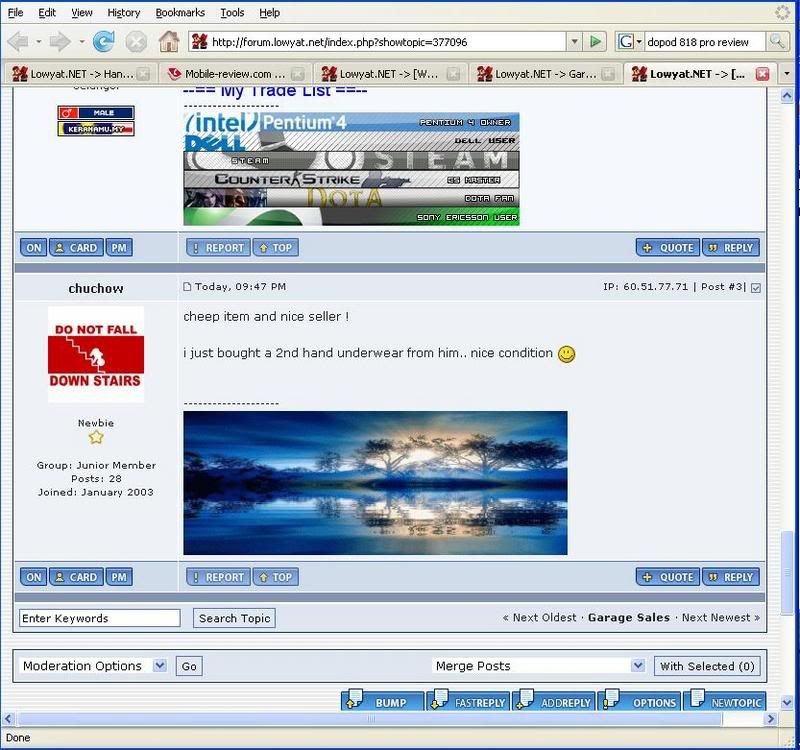Click QUOTE on chuchow's post

click(667, 577)
